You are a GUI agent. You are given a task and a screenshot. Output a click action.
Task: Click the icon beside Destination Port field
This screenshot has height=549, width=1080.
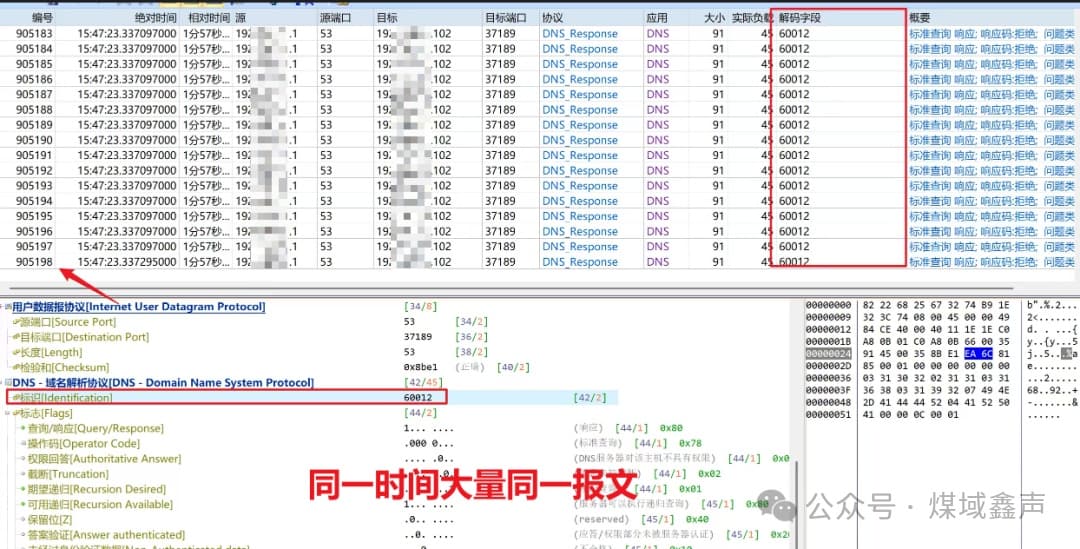[x=15, y=337]
